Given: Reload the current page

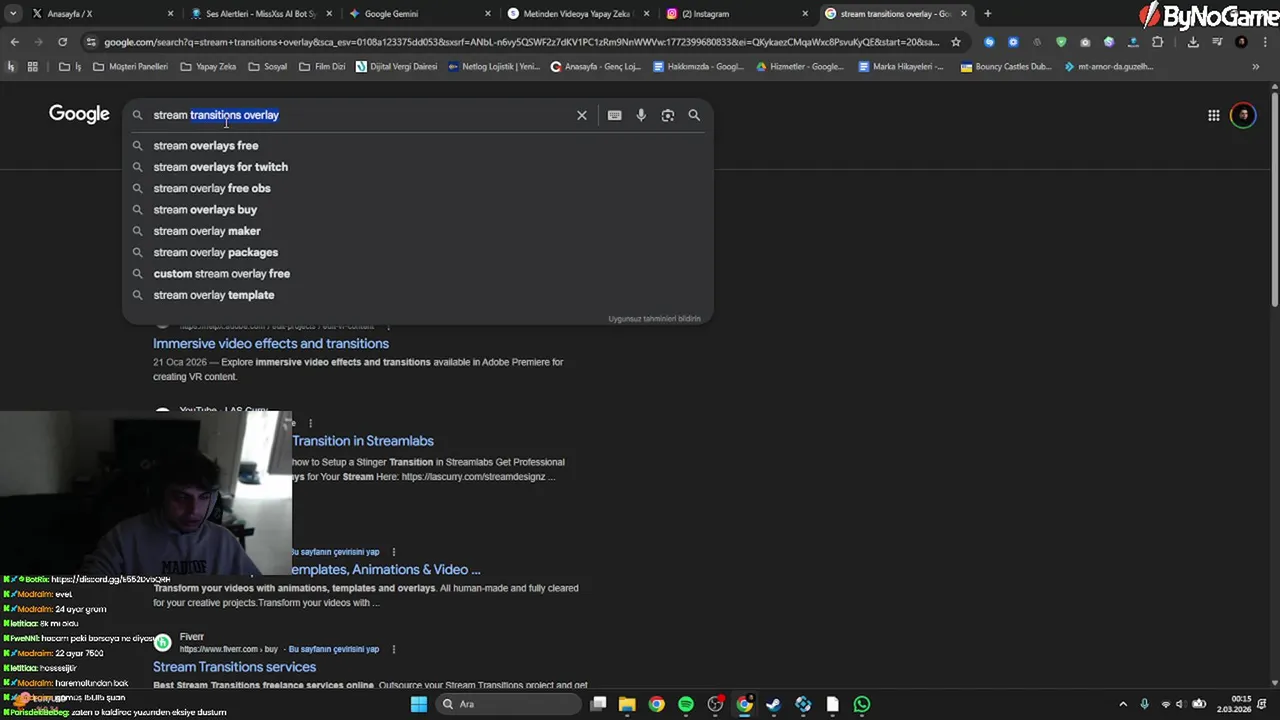Looking at the screenshot, I should [62, 42].
